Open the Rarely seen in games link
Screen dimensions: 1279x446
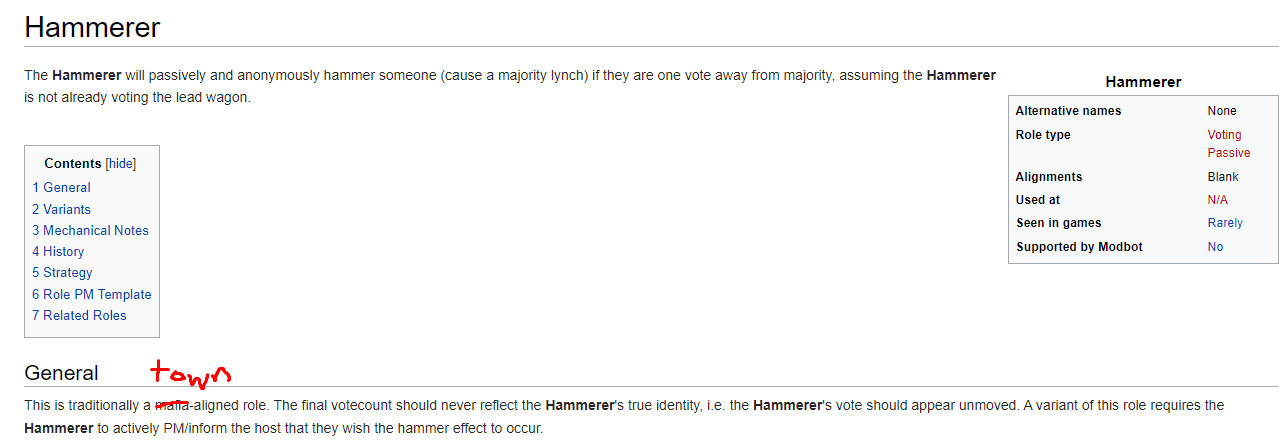(x=1225, y=223)
